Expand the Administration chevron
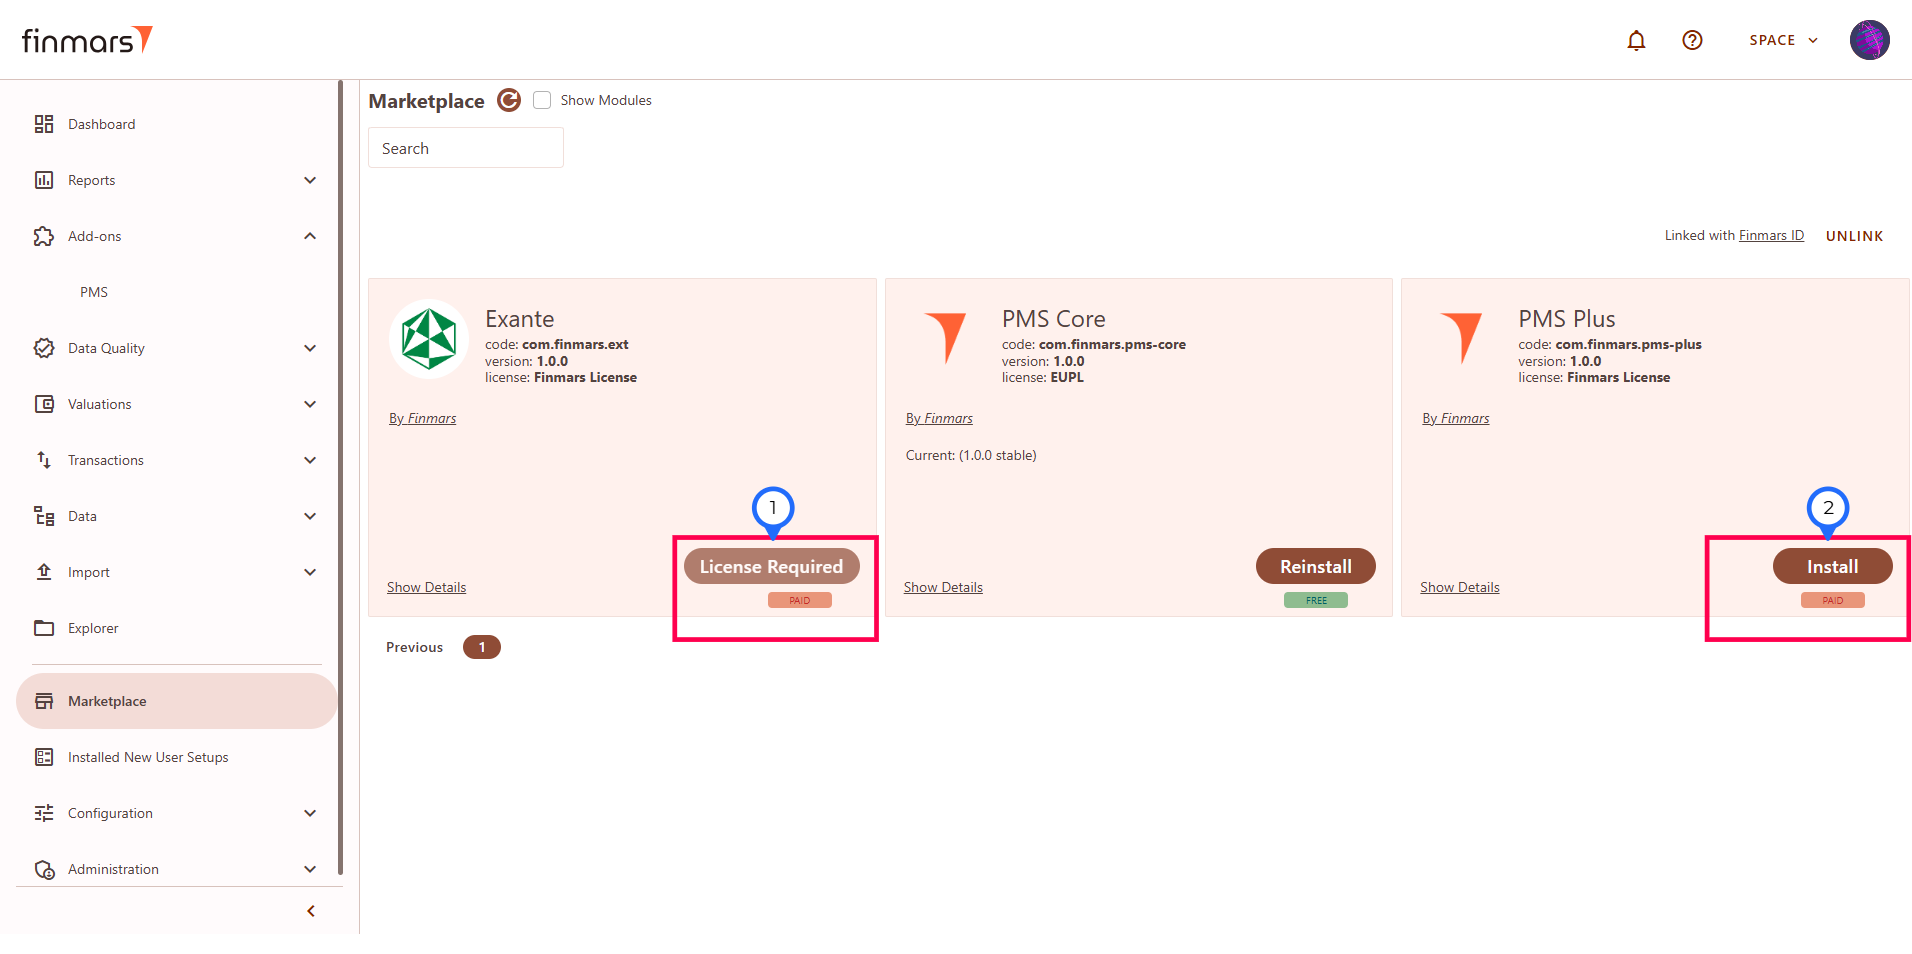 pyautogui.click(x=310, y=869)
